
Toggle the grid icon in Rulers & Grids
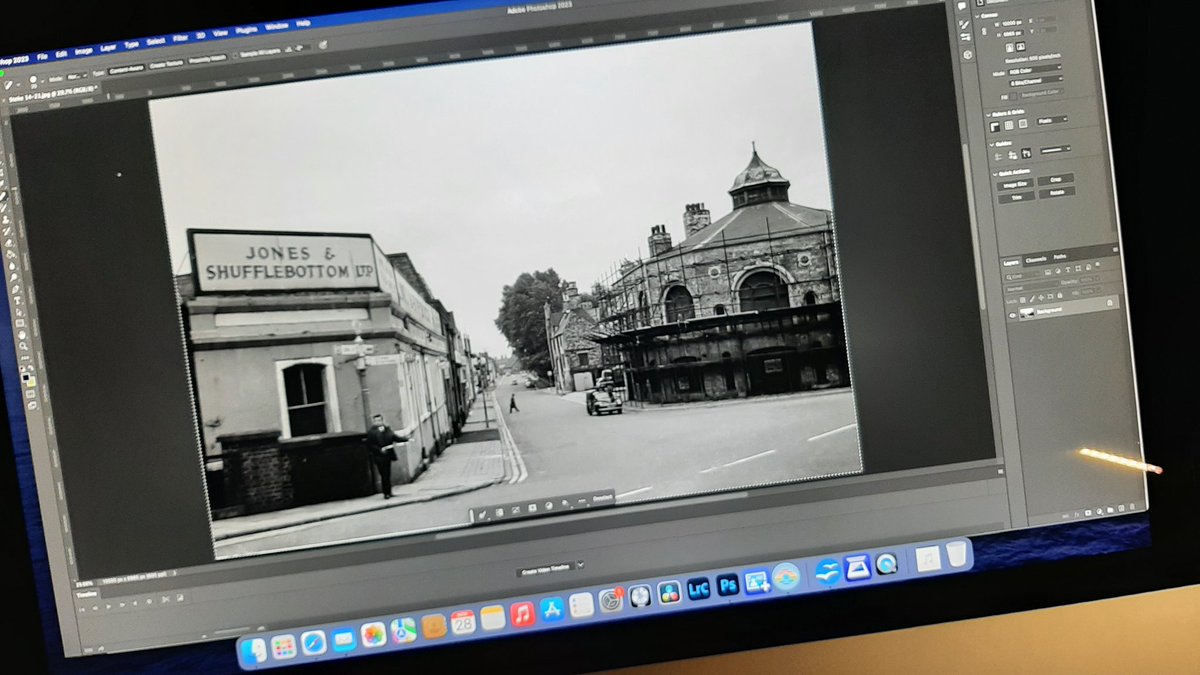[x=1009, y=125]
